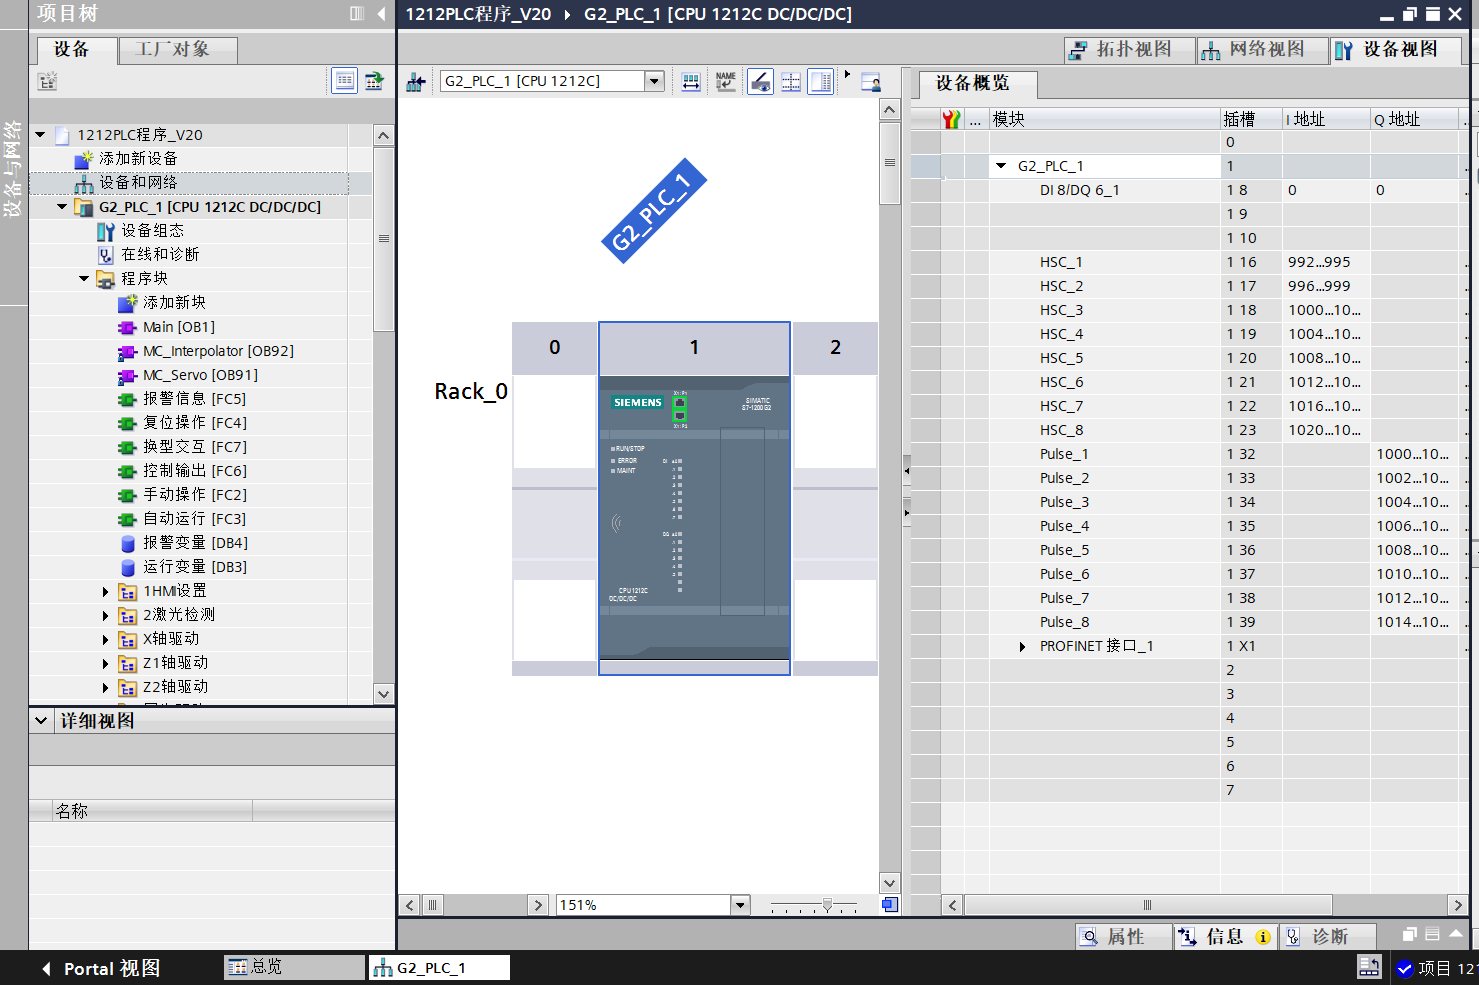Collapse G2_PLC_1 row in device overview

[1001, 166]
